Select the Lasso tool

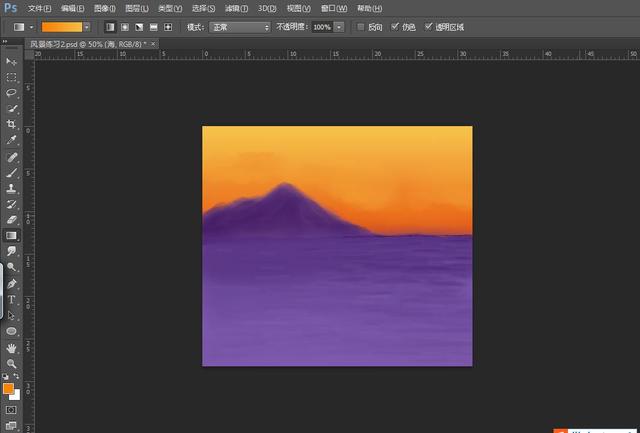pos(12,92)
